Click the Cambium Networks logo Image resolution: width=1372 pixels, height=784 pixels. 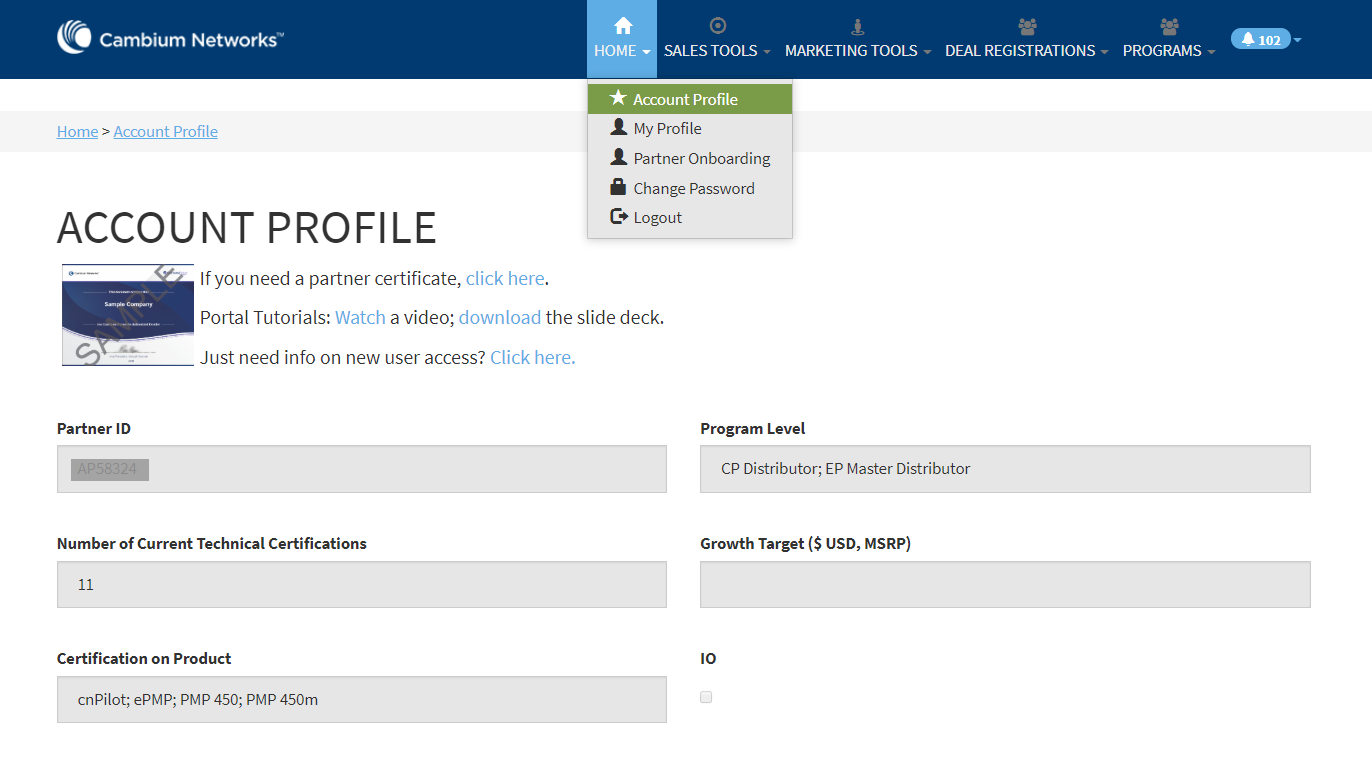(x=171, y=38)
